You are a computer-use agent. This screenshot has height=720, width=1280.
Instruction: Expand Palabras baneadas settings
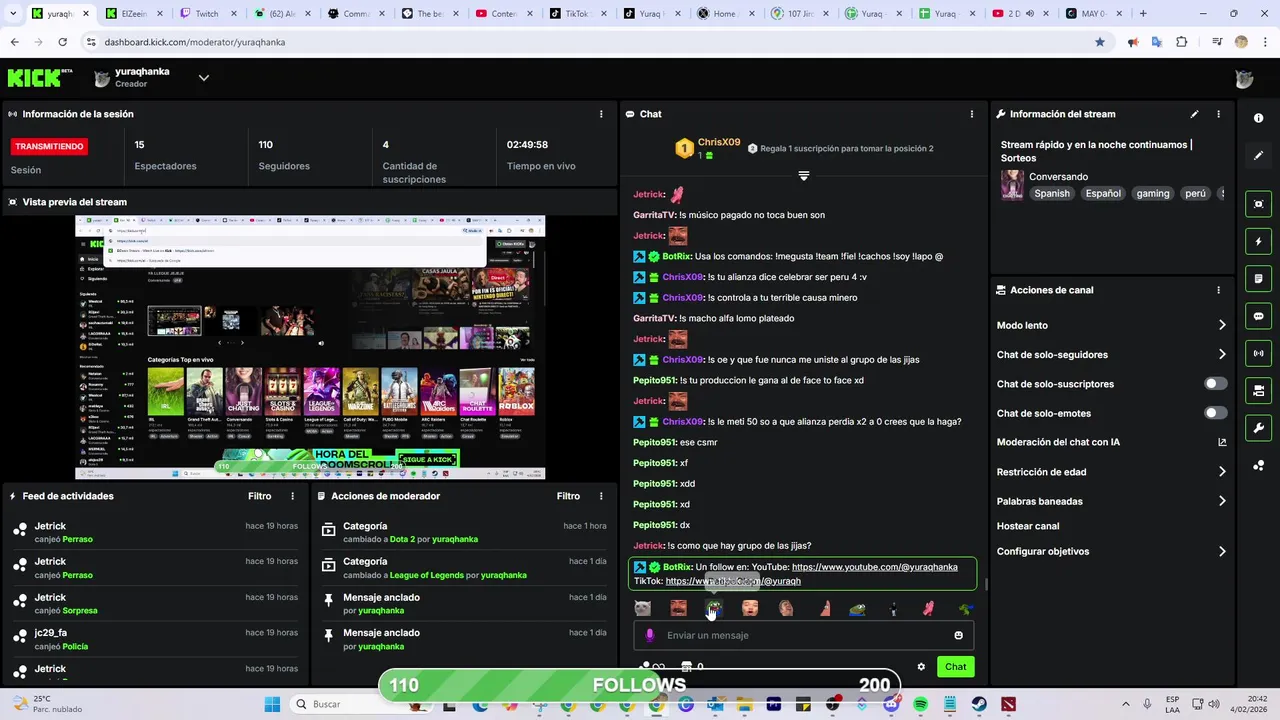tap(1222, 501)
